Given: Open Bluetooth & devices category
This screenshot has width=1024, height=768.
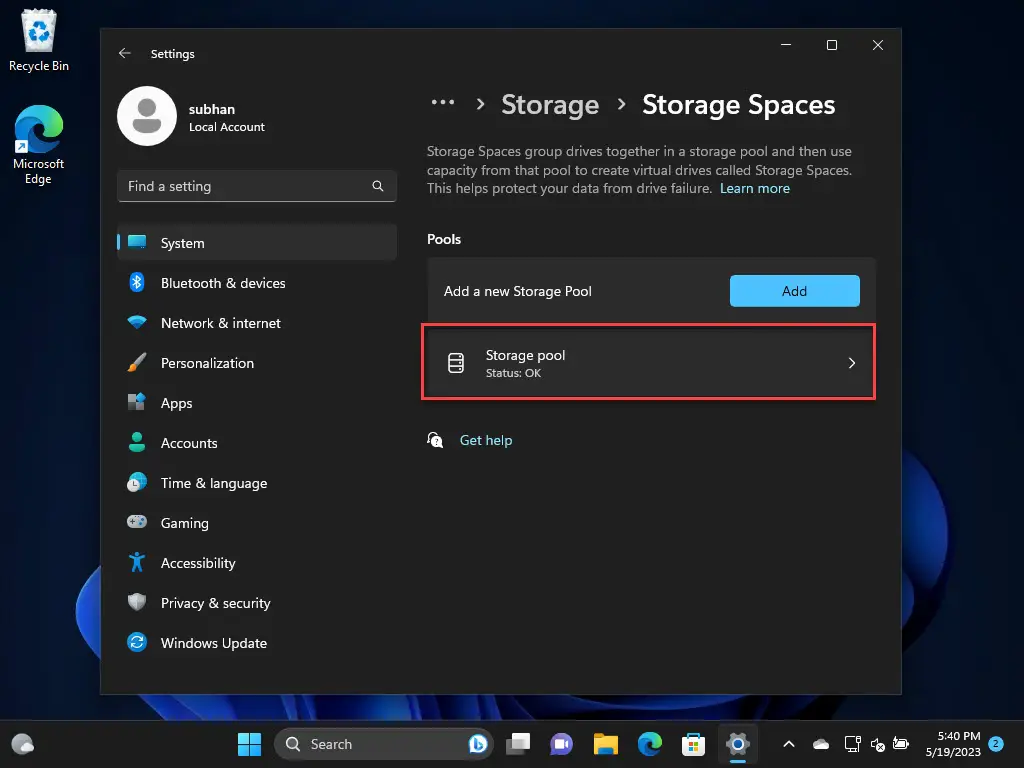Looking at the screenshot, I should tap(257, 283).
